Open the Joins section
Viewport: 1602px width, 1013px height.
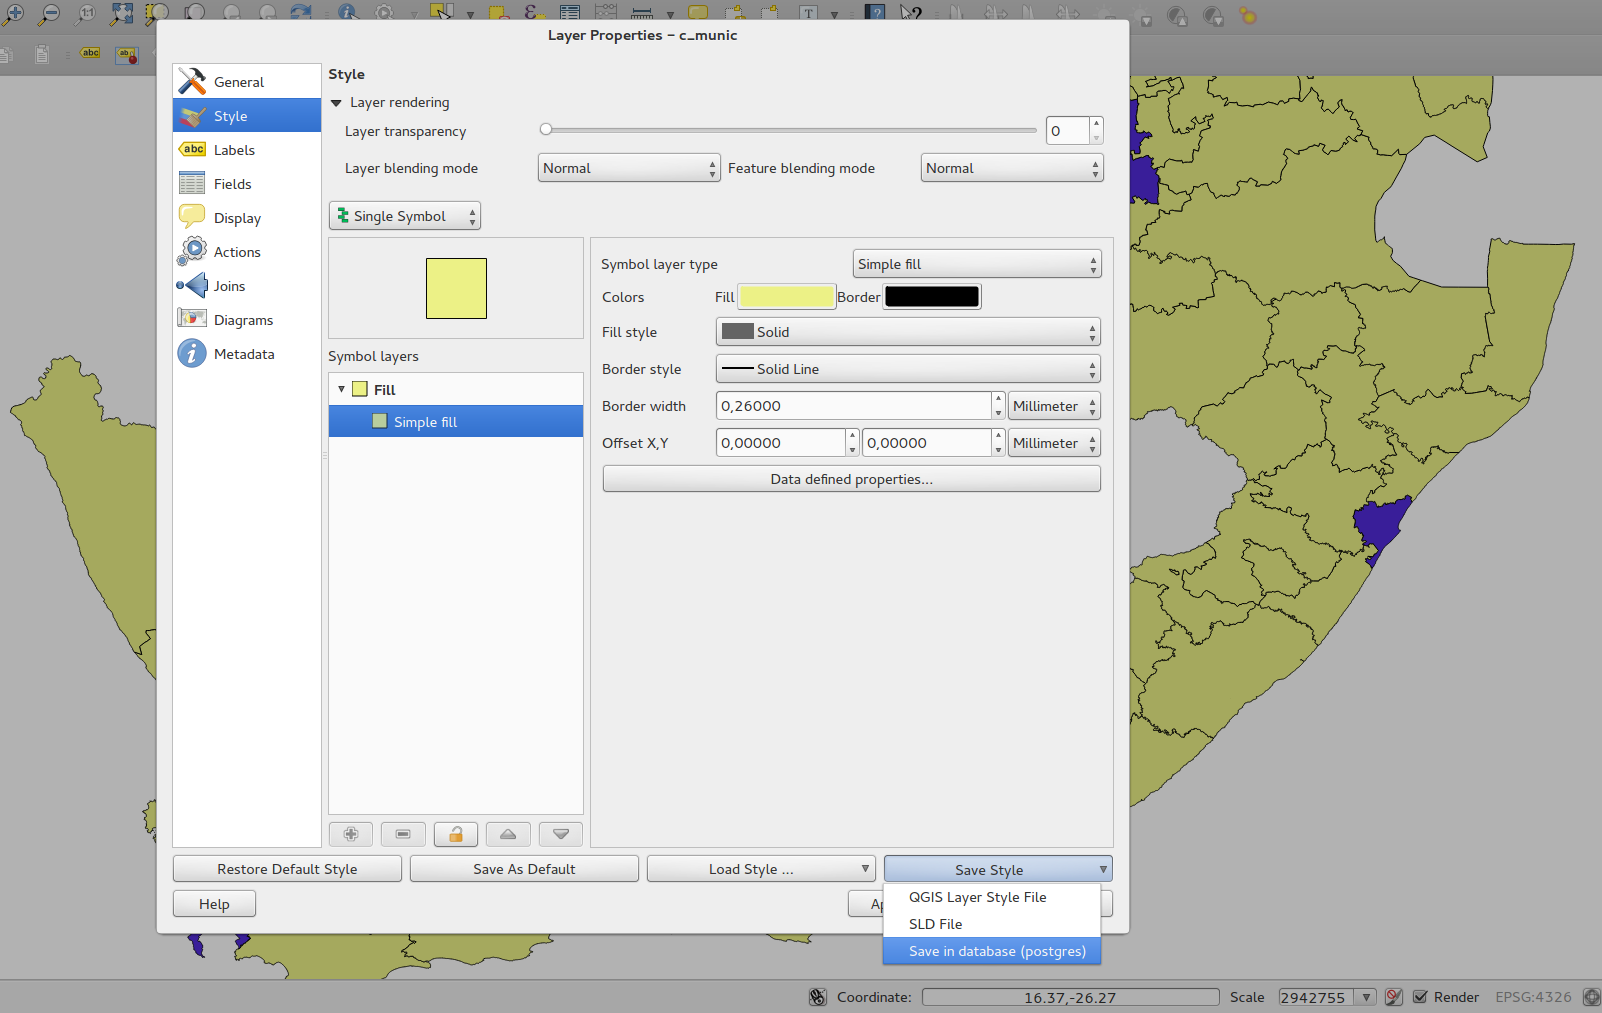point(229,286)
